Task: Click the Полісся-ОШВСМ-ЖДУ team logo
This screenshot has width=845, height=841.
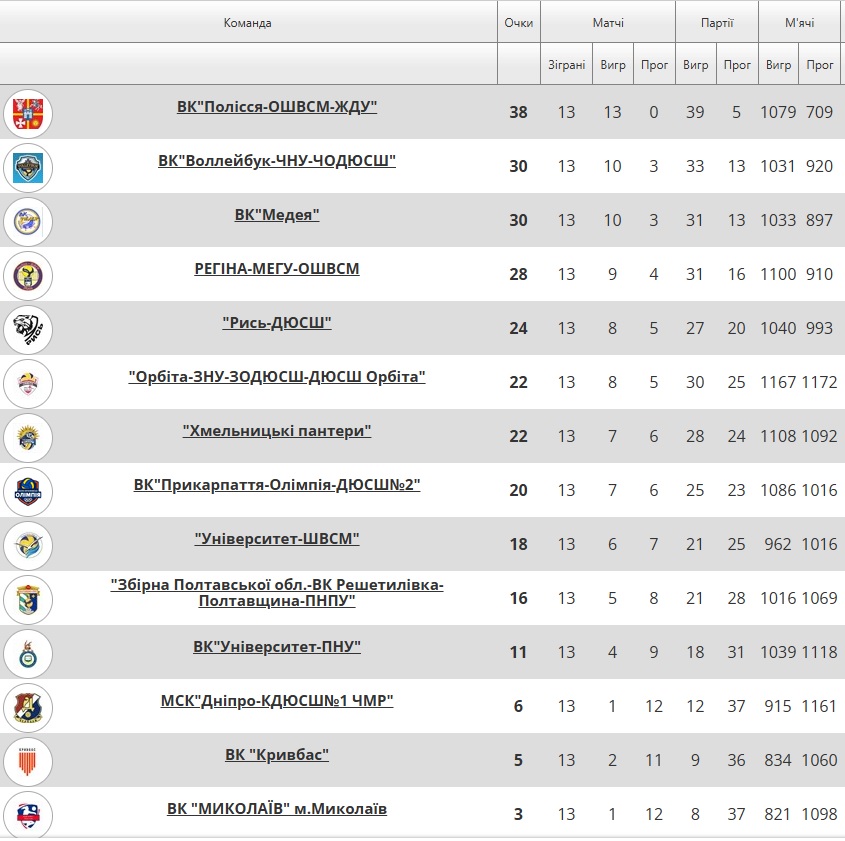Action: pyautogui.click(x=28, y=114)
